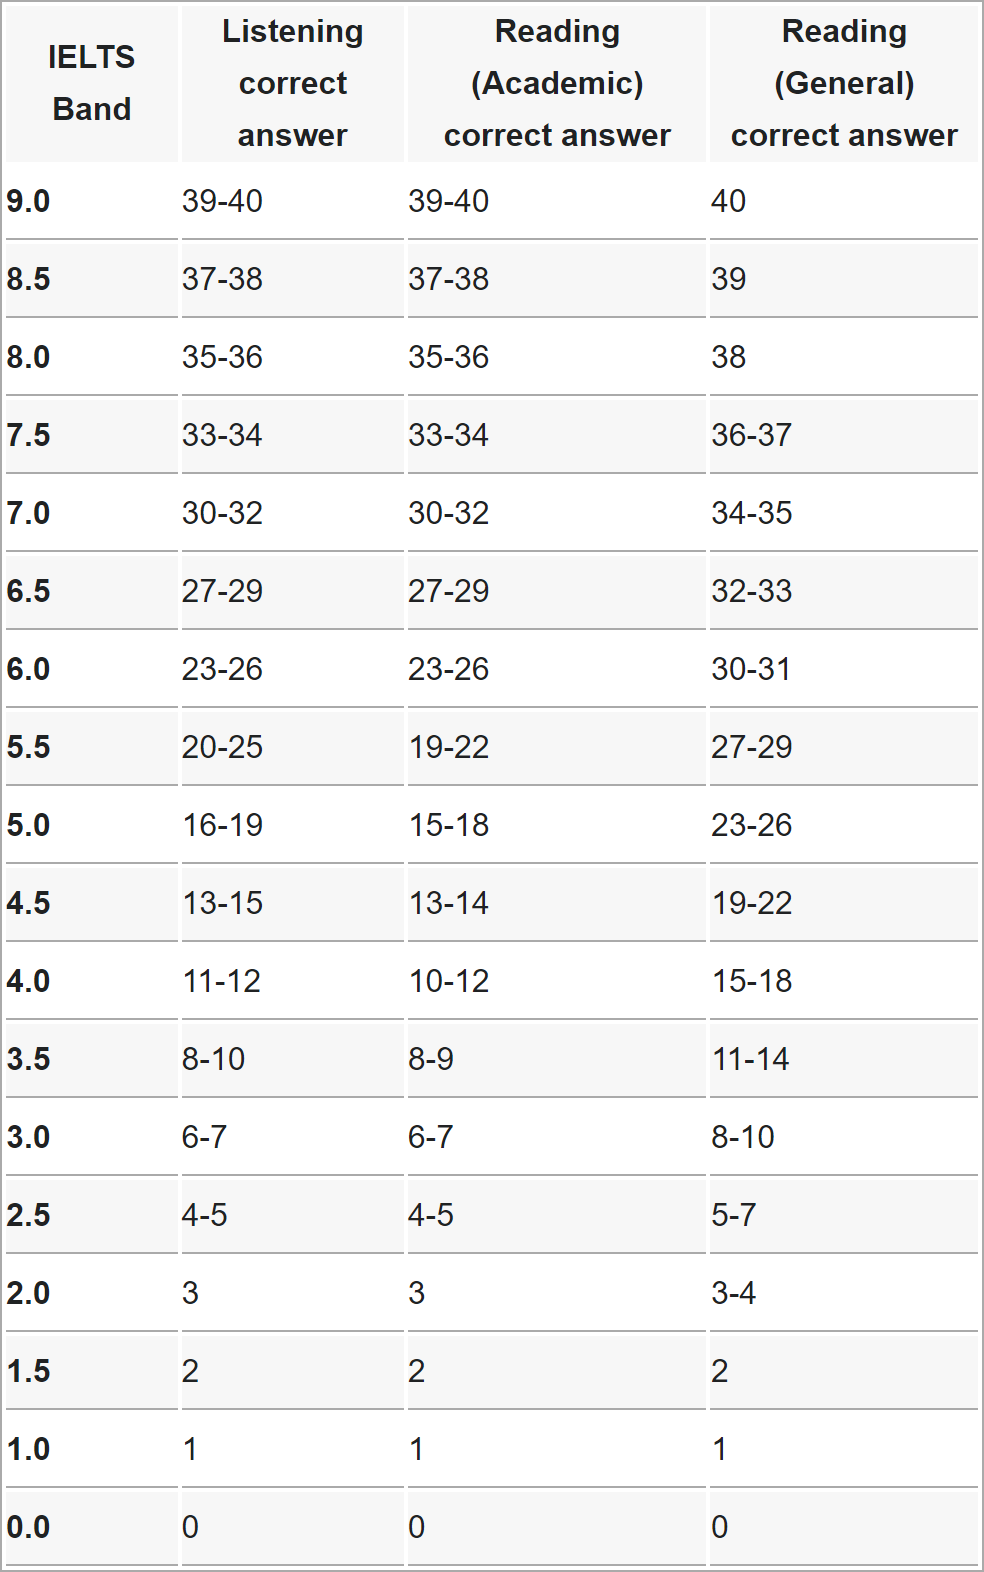Click the IELTS Band column header
The image size is (984, 1572).
[91, 83]
